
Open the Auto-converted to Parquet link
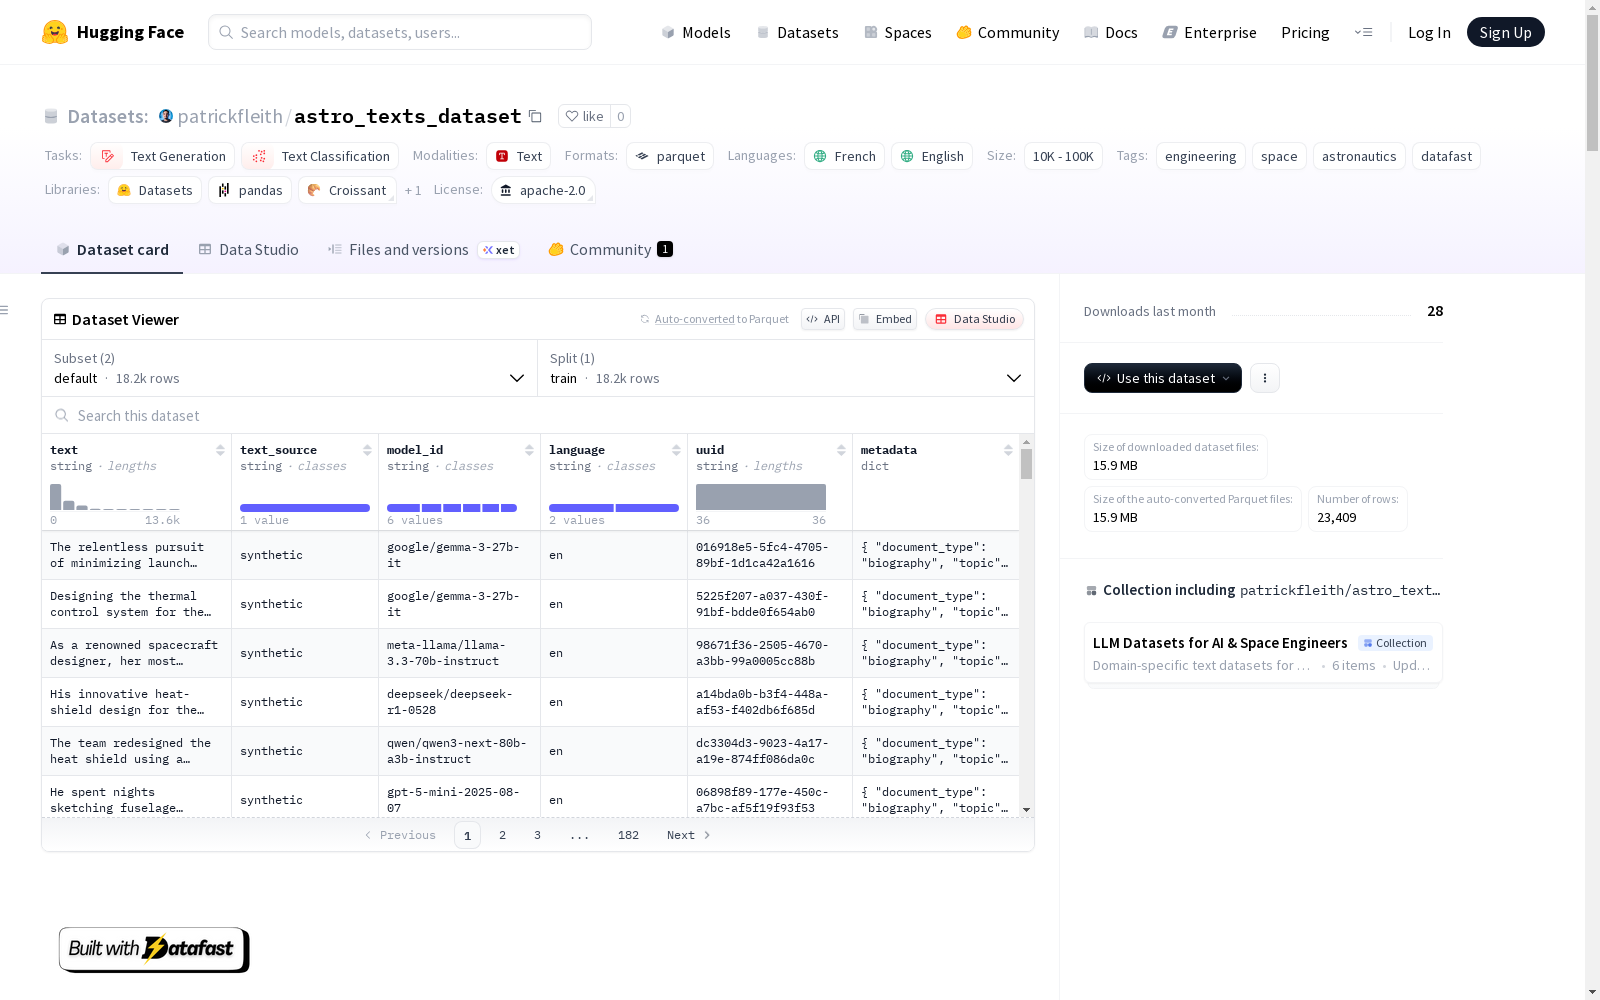coord(714,319)
